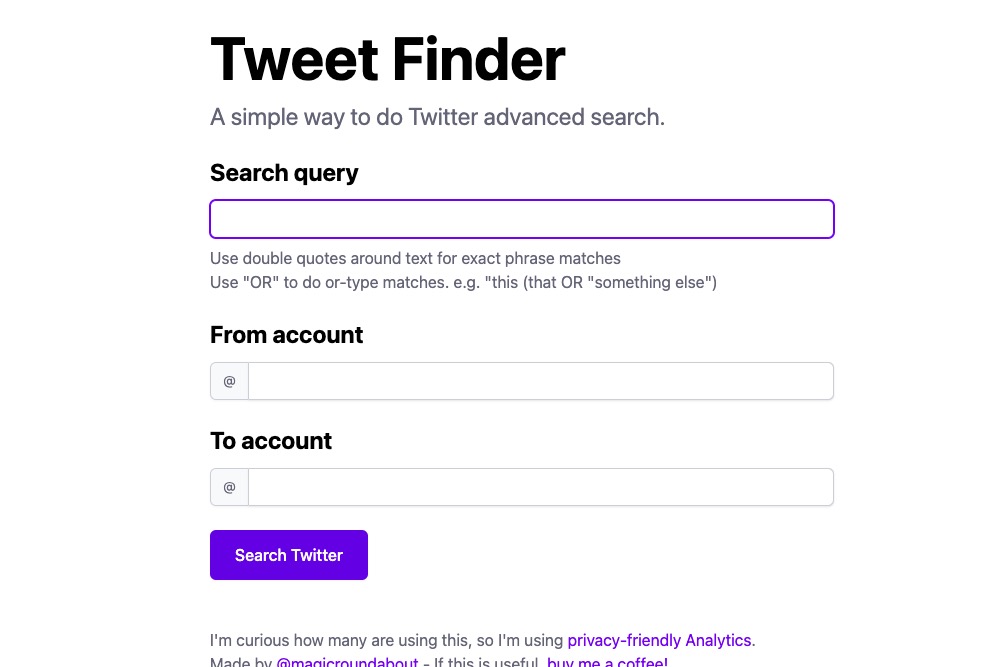Click the buy me a coffee link
Screen dimensions: 1000x667
click(607, 661)
